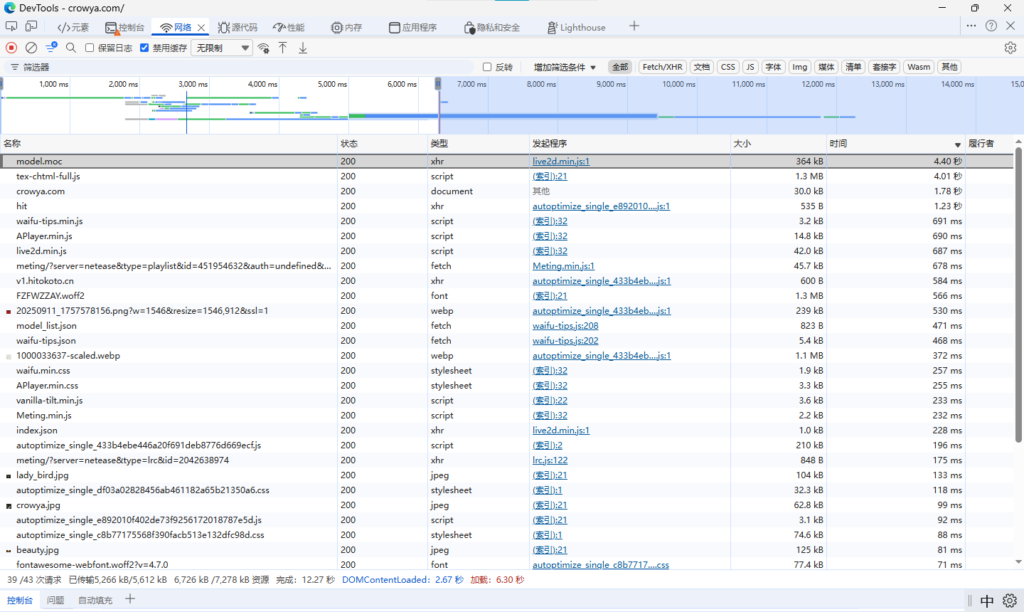Select the inspect element tool
Screen dimensions: 1024x612
[x=12, y=27]
